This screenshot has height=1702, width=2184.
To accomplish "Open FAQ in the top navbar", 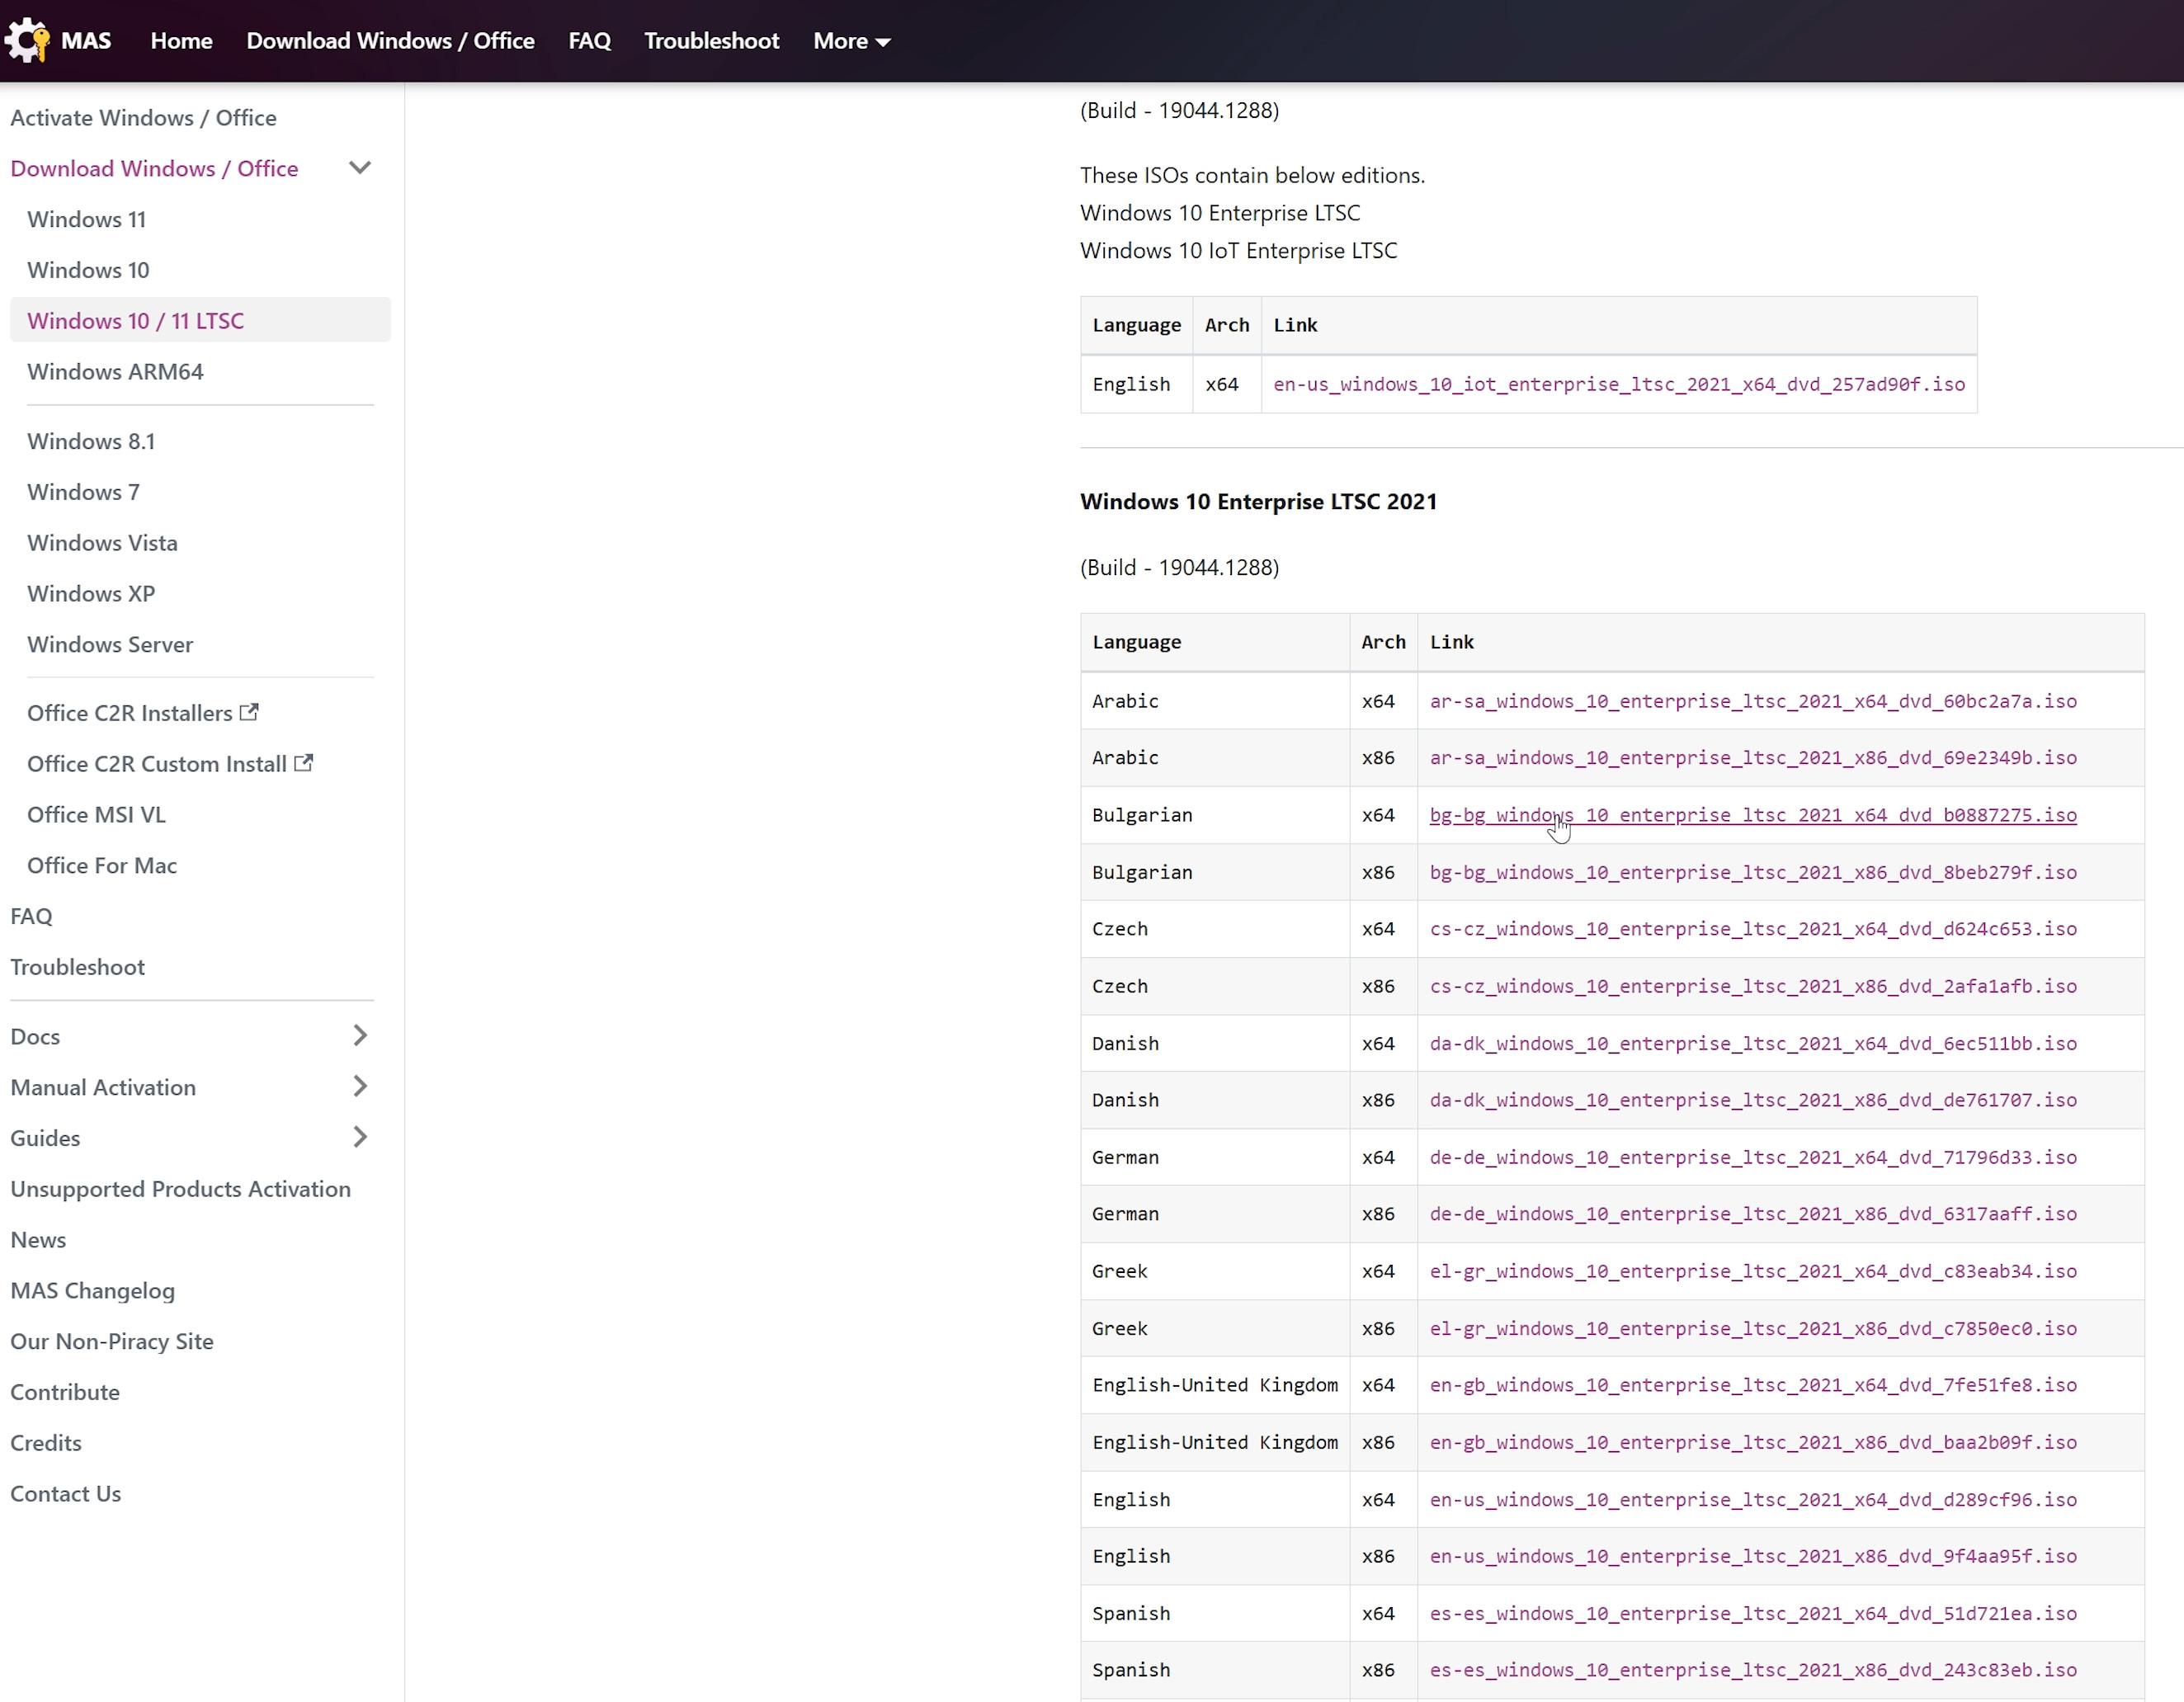I will tap(589, 41).
